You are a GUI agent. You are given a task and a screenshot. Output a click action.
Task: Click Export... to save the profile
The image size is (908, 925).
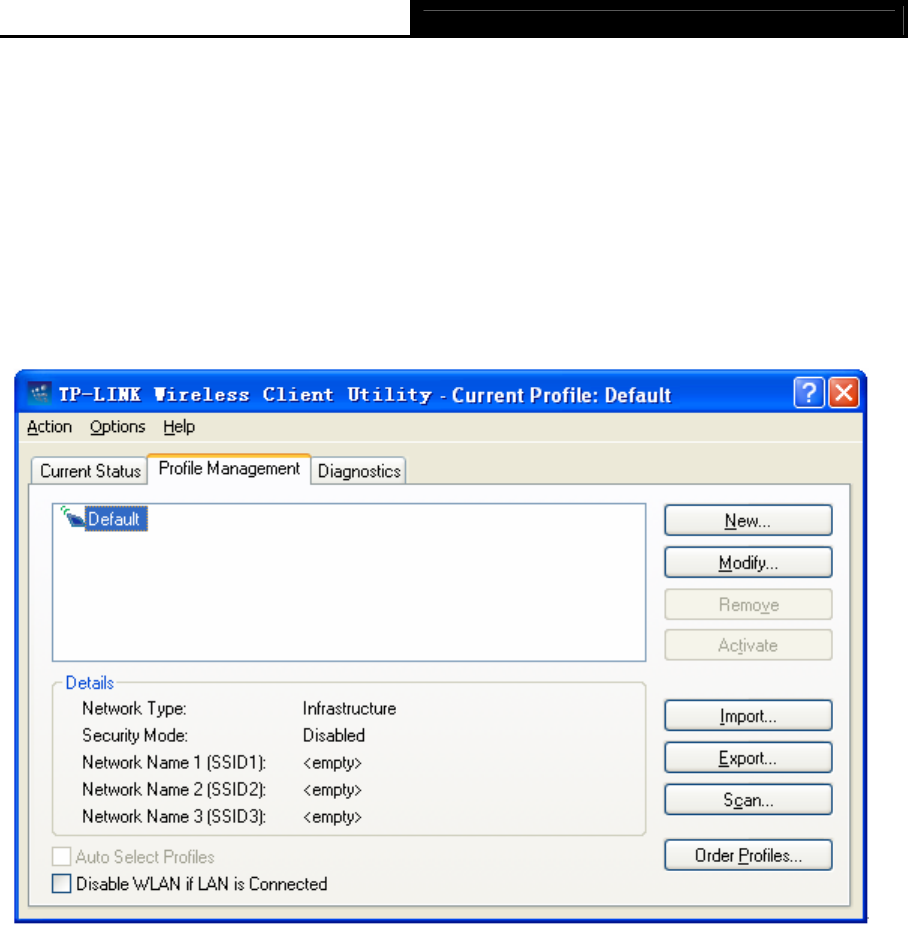click(x=748, y=757)
